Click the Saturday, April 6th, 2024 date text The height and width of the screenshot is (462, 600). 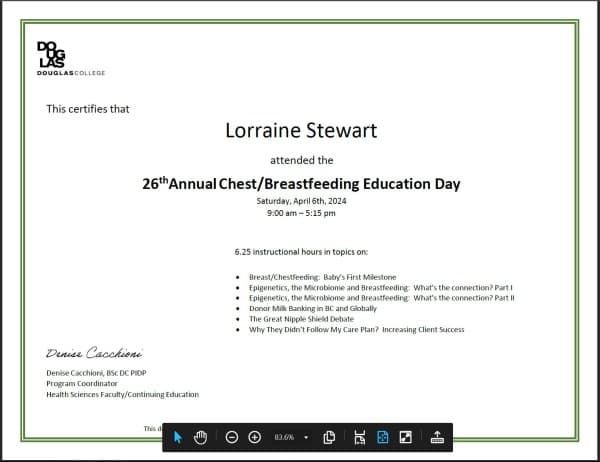[x=301, y=201]
